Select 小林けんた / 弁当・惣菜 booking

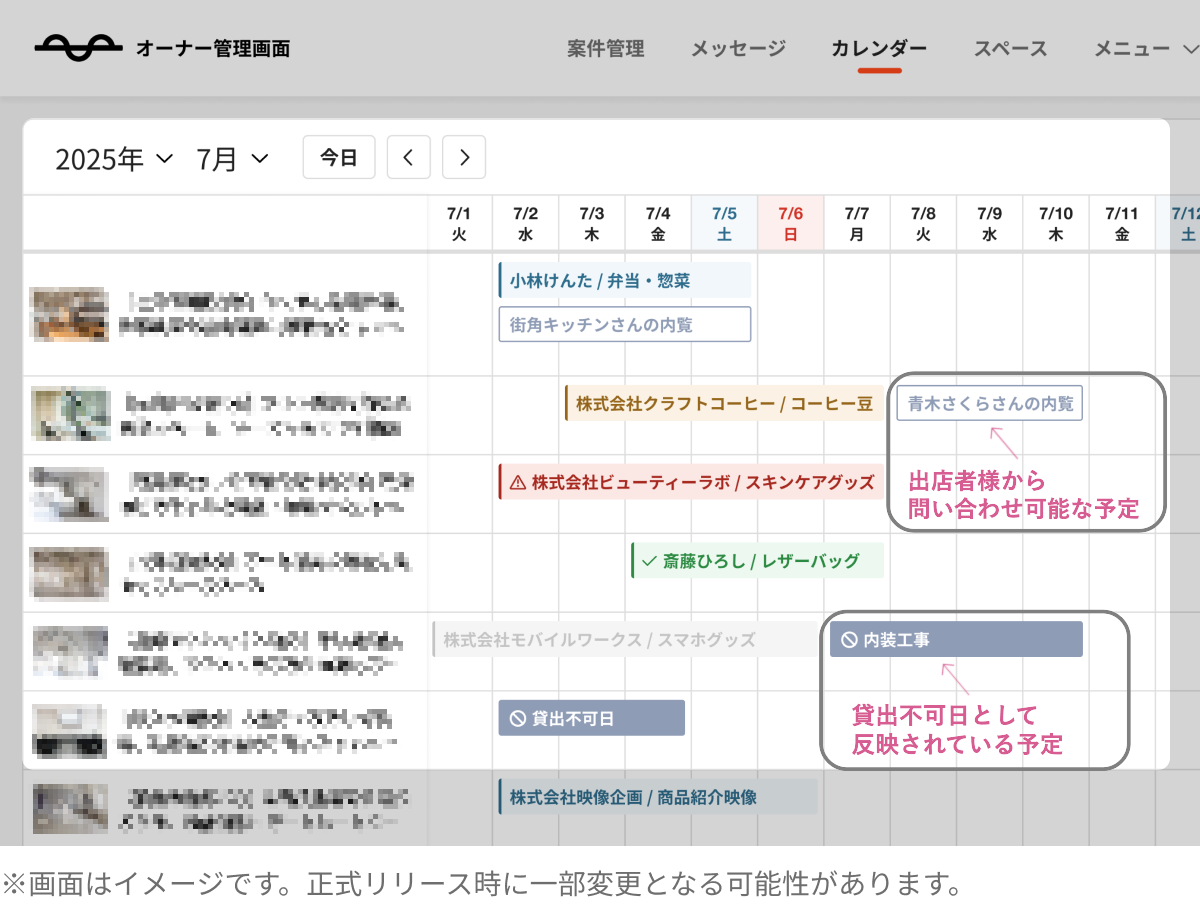coord(624,281)
